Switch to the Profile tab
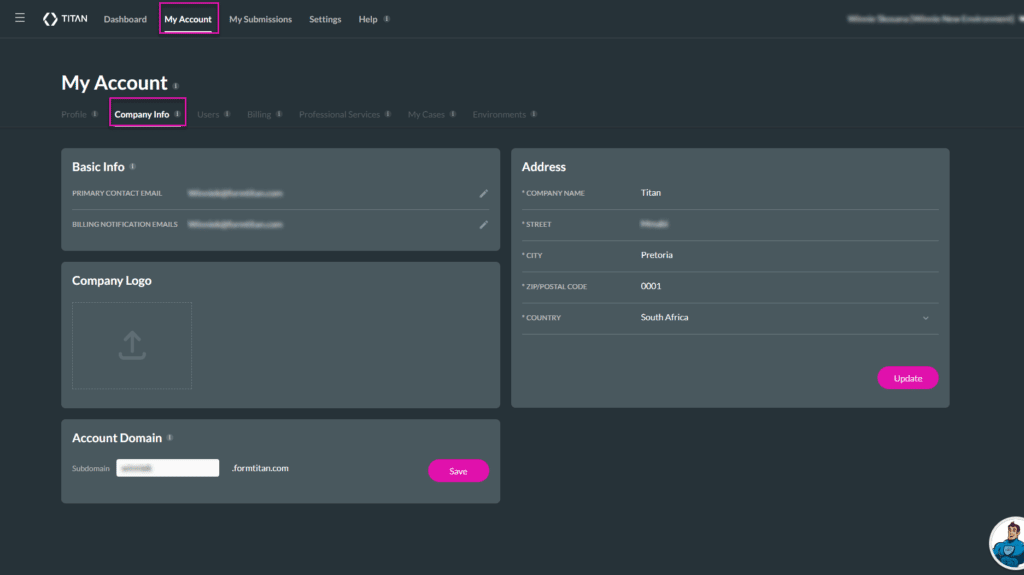The width and height of the screenshot is (1024, 575). tap(74, 114)
